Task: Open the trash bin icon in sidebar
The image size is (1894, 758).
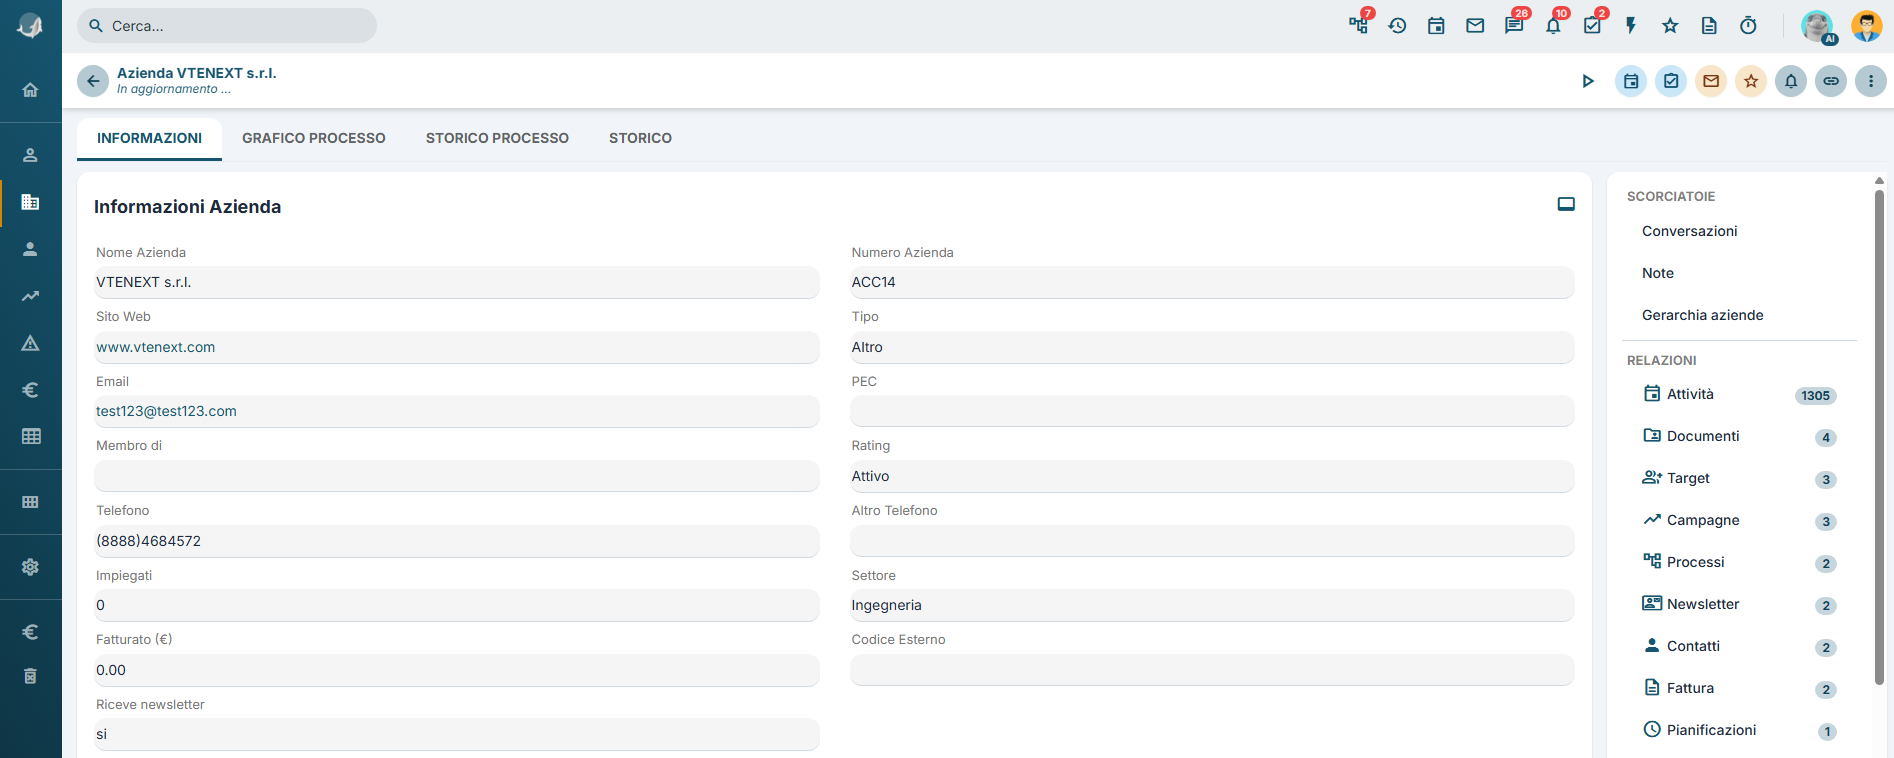Action: [x=31, y=676]
